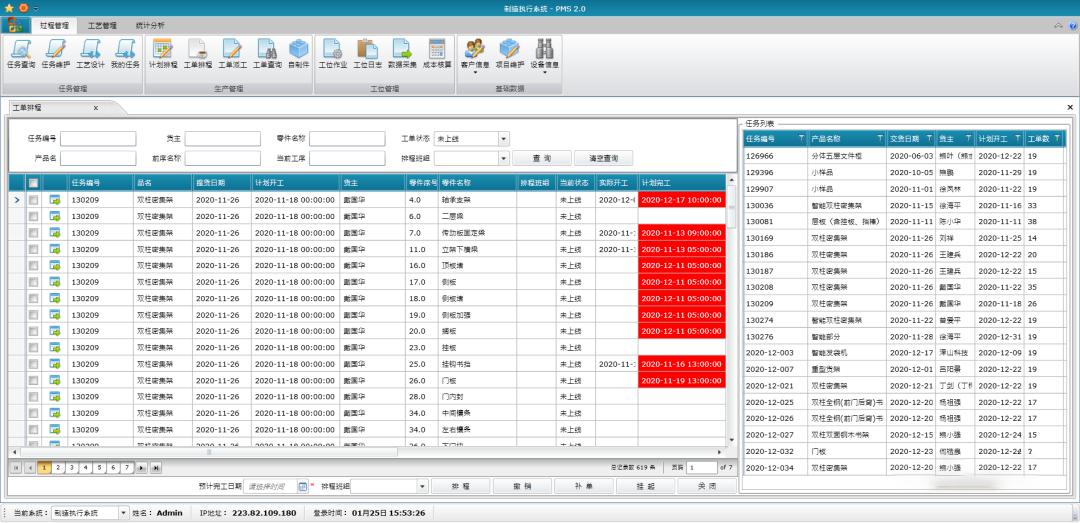1080x523 pixels.
Task: Open the 工艺设计 tool
Action: click(x=90, y=53)
